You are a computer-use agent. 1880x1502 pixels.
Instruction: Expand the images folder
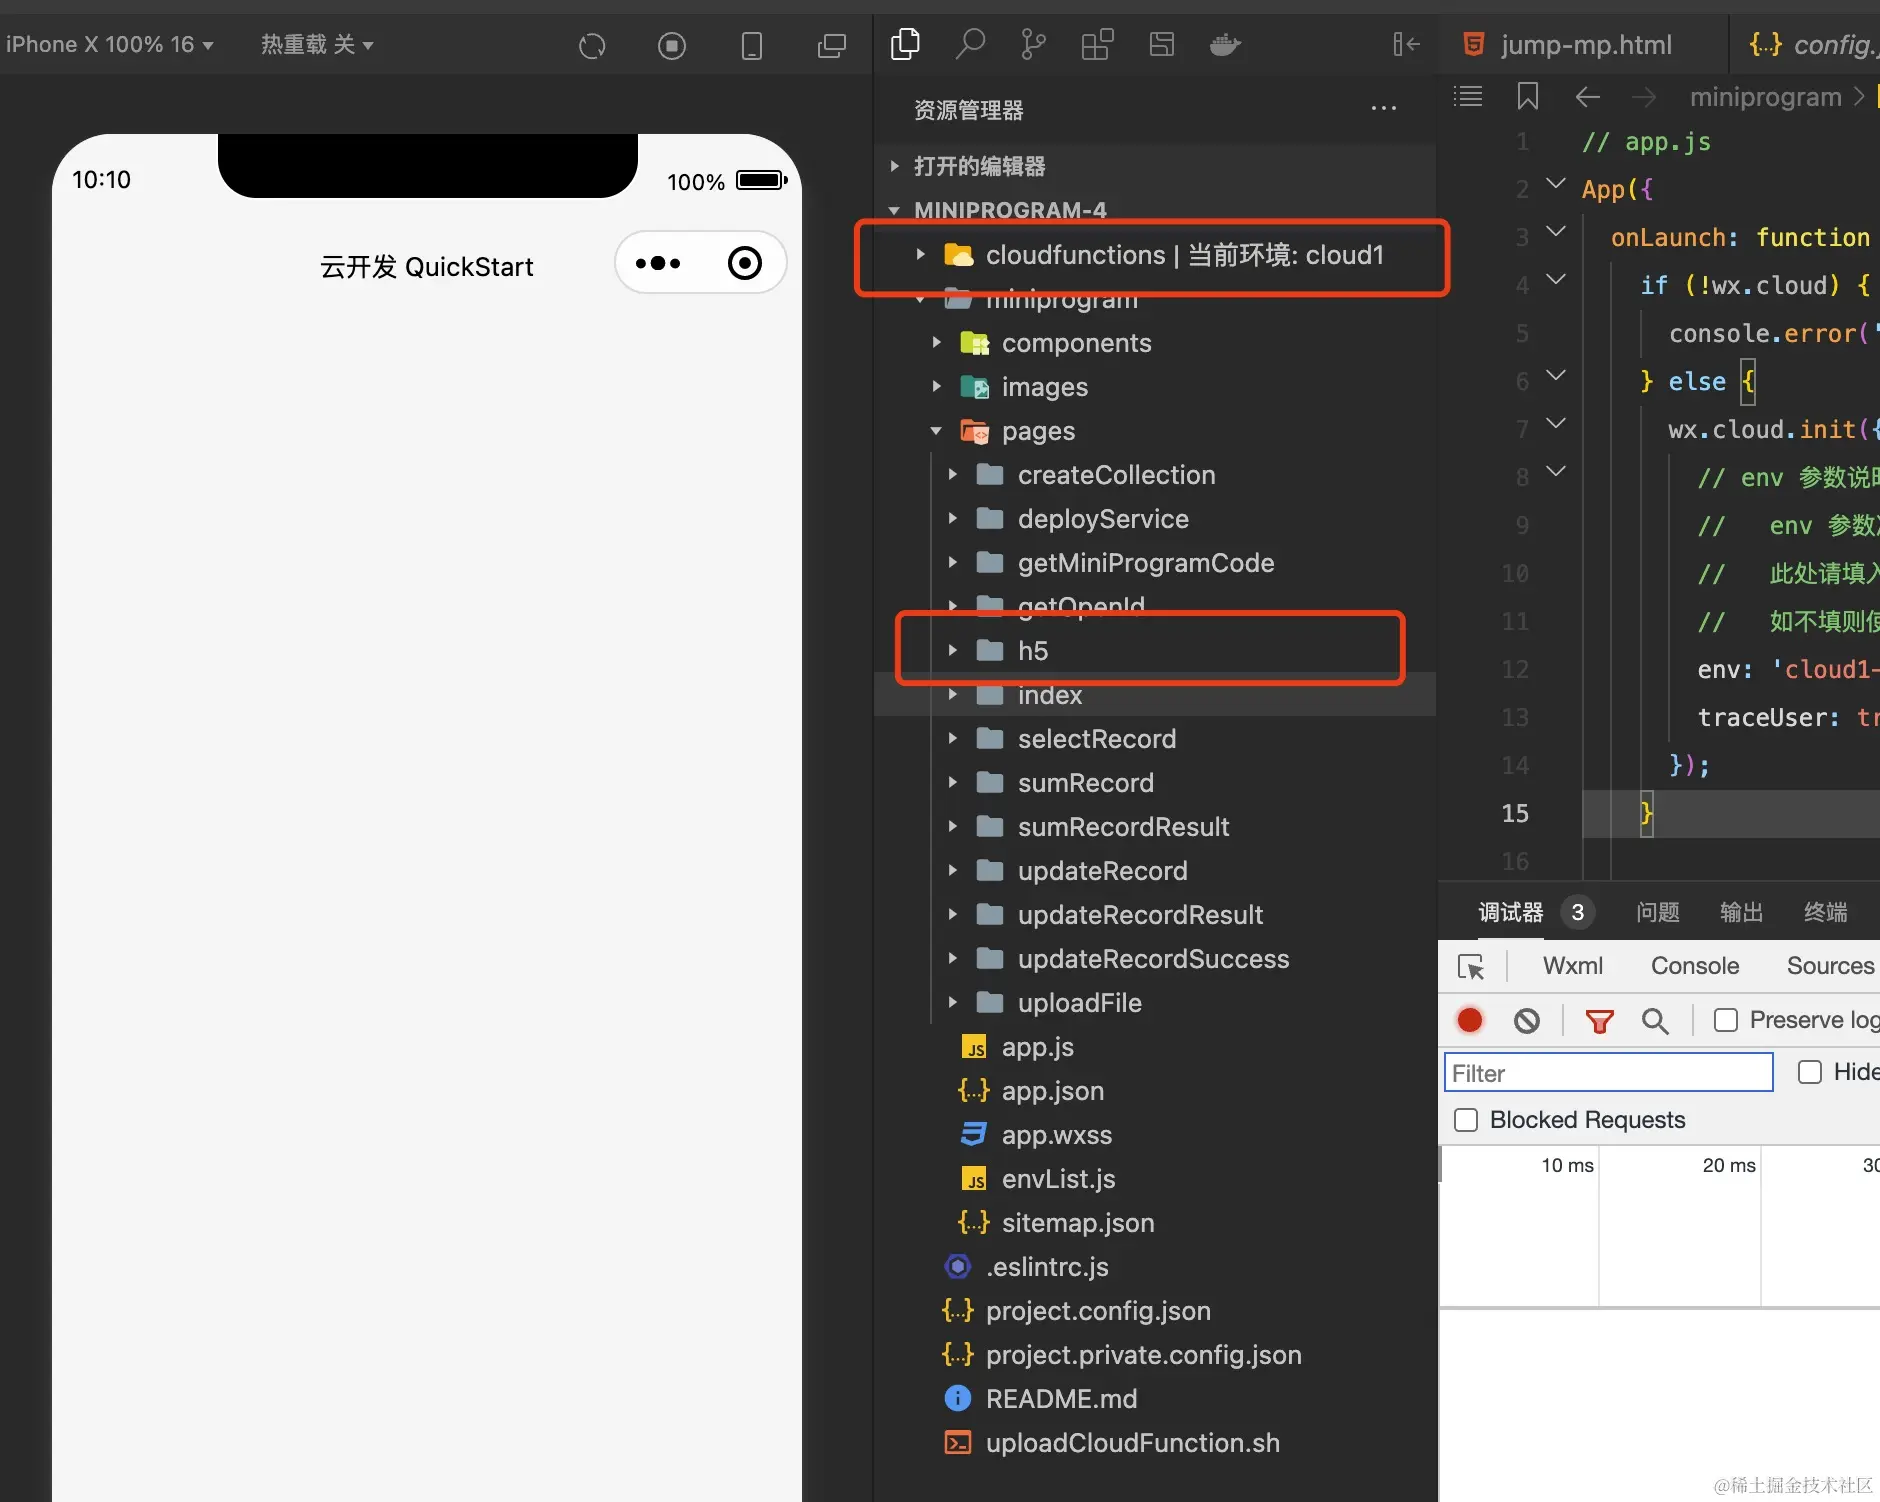click(936, 387)
